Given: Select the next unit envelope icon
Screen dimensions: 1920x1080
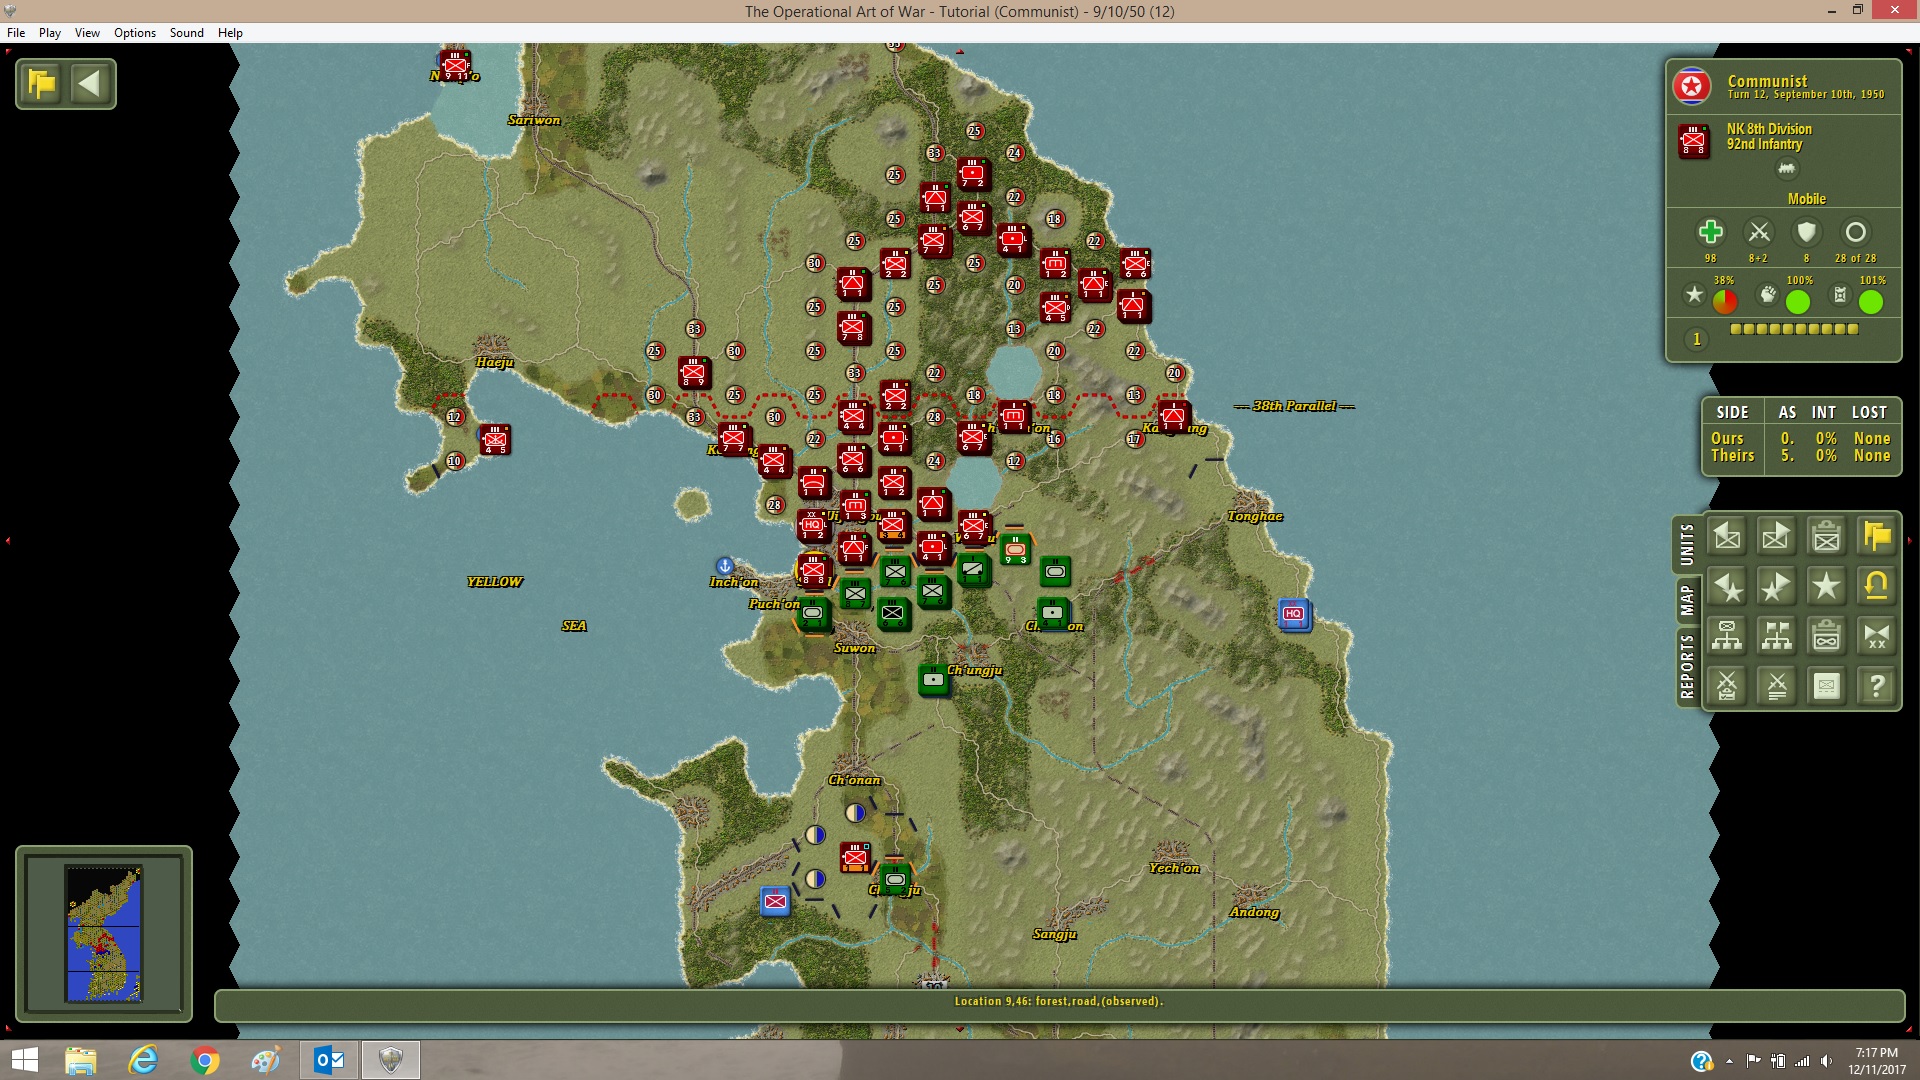Looking at the screenshot, I should pyautogui.click(x=1776, y=536).
